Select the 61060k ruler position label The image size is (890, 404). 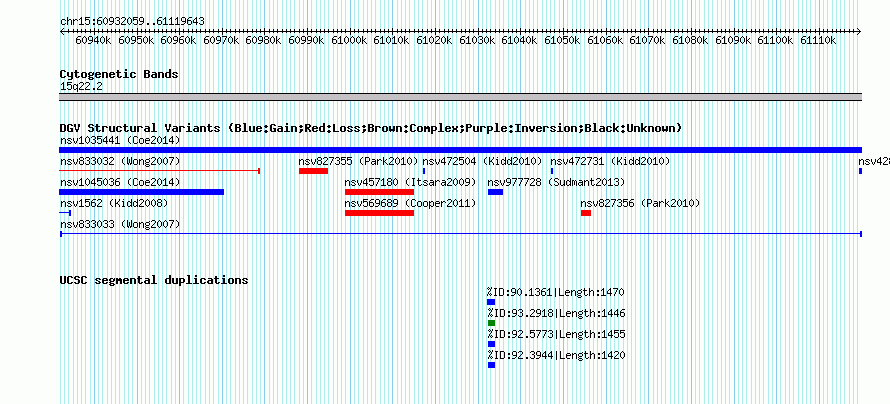tap(606, 41)
